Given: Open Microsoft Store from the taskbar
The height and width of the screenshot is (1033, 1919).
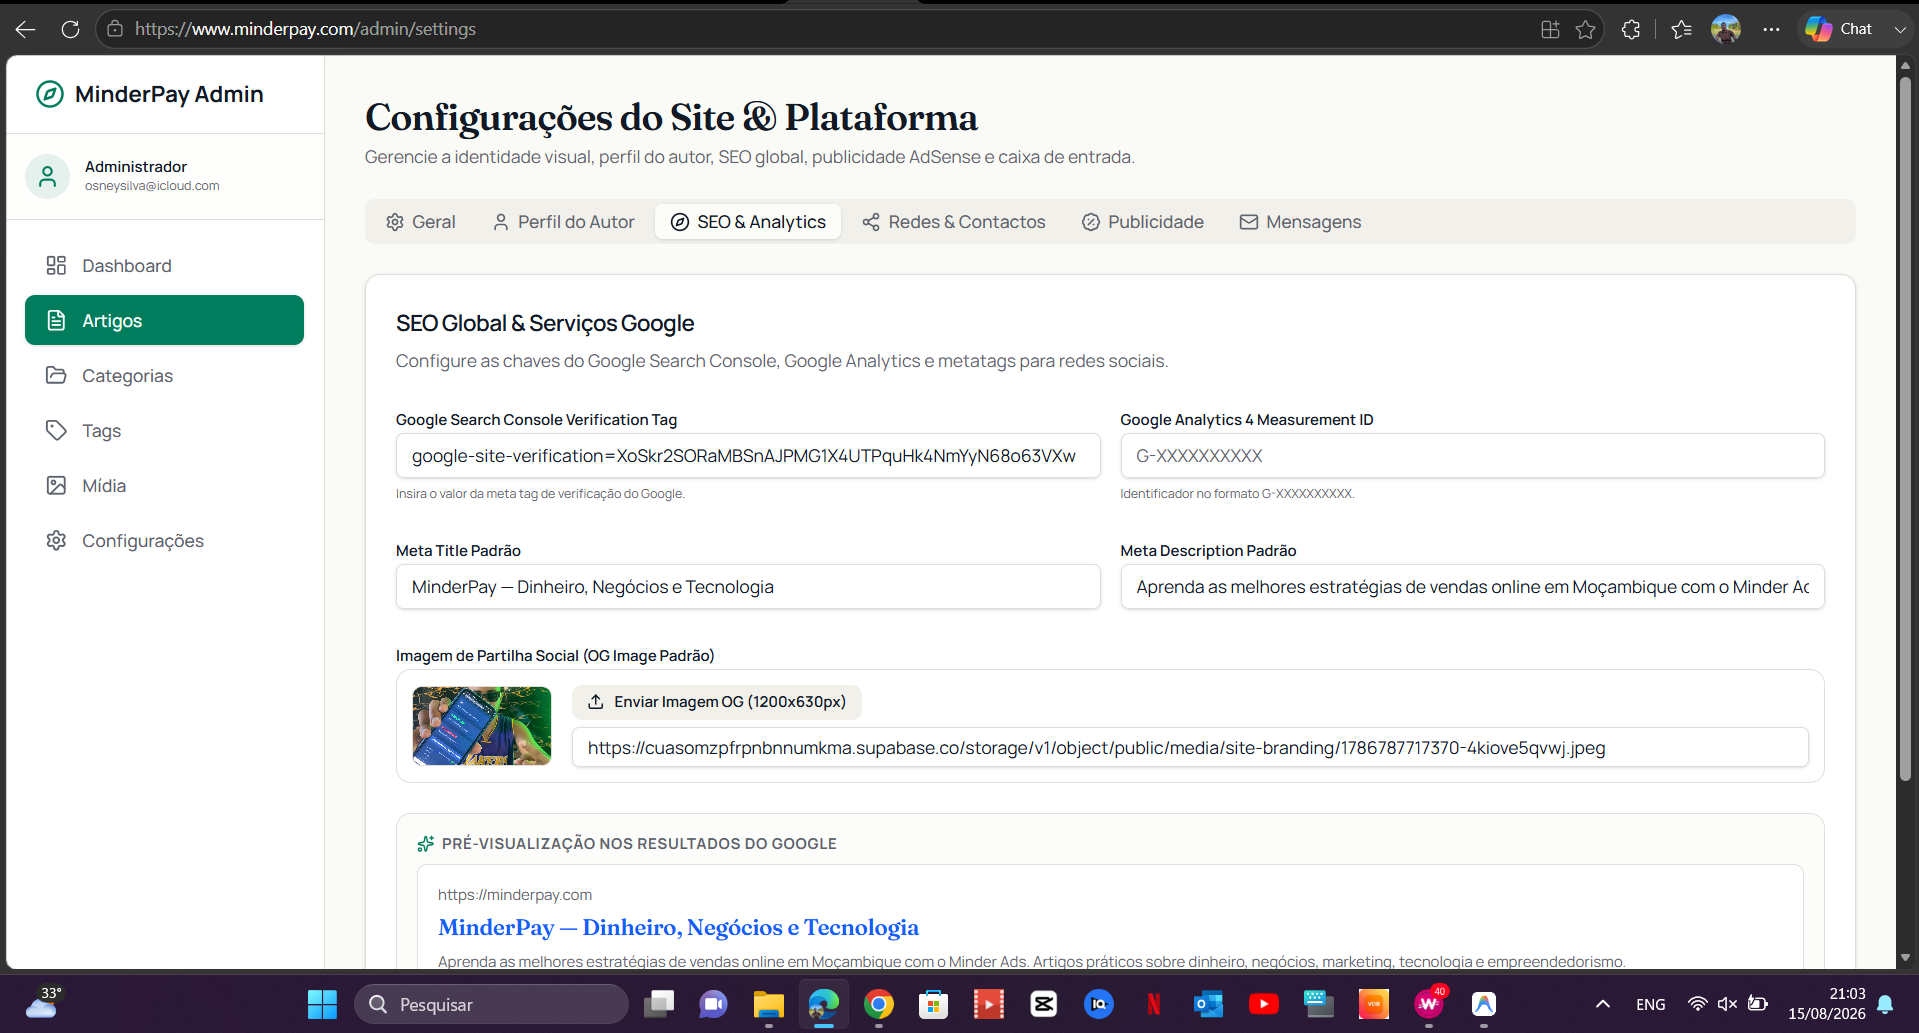Looking at the screenshot, I should (x=933, y=1004).
